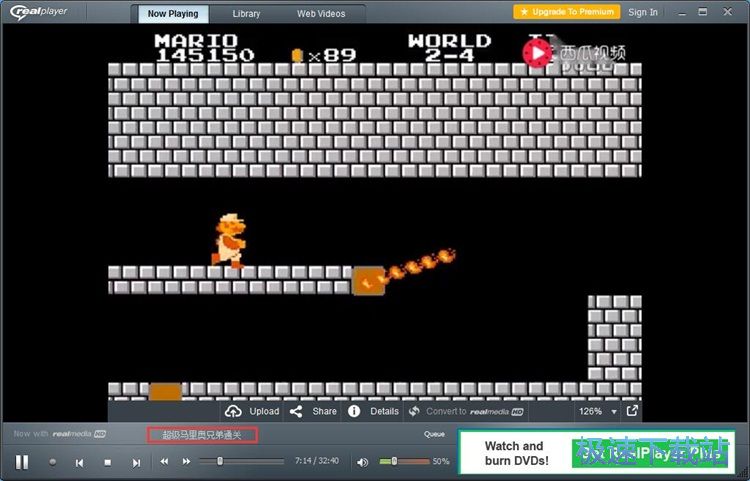This screenshot has height=481, width=750.
Task: Click the Sign In link
Action: coord(643,12)
